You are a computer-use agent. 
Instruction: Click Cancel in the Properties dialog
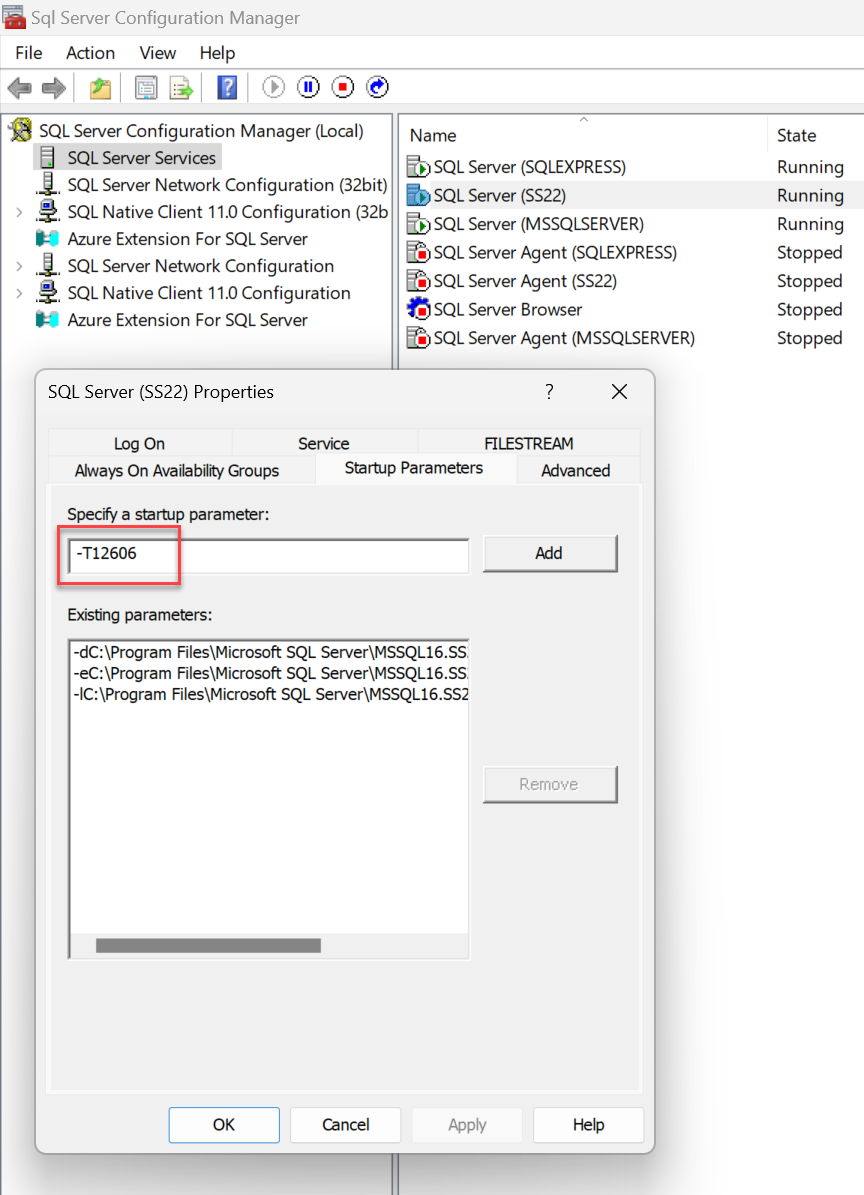(345, 1125)
